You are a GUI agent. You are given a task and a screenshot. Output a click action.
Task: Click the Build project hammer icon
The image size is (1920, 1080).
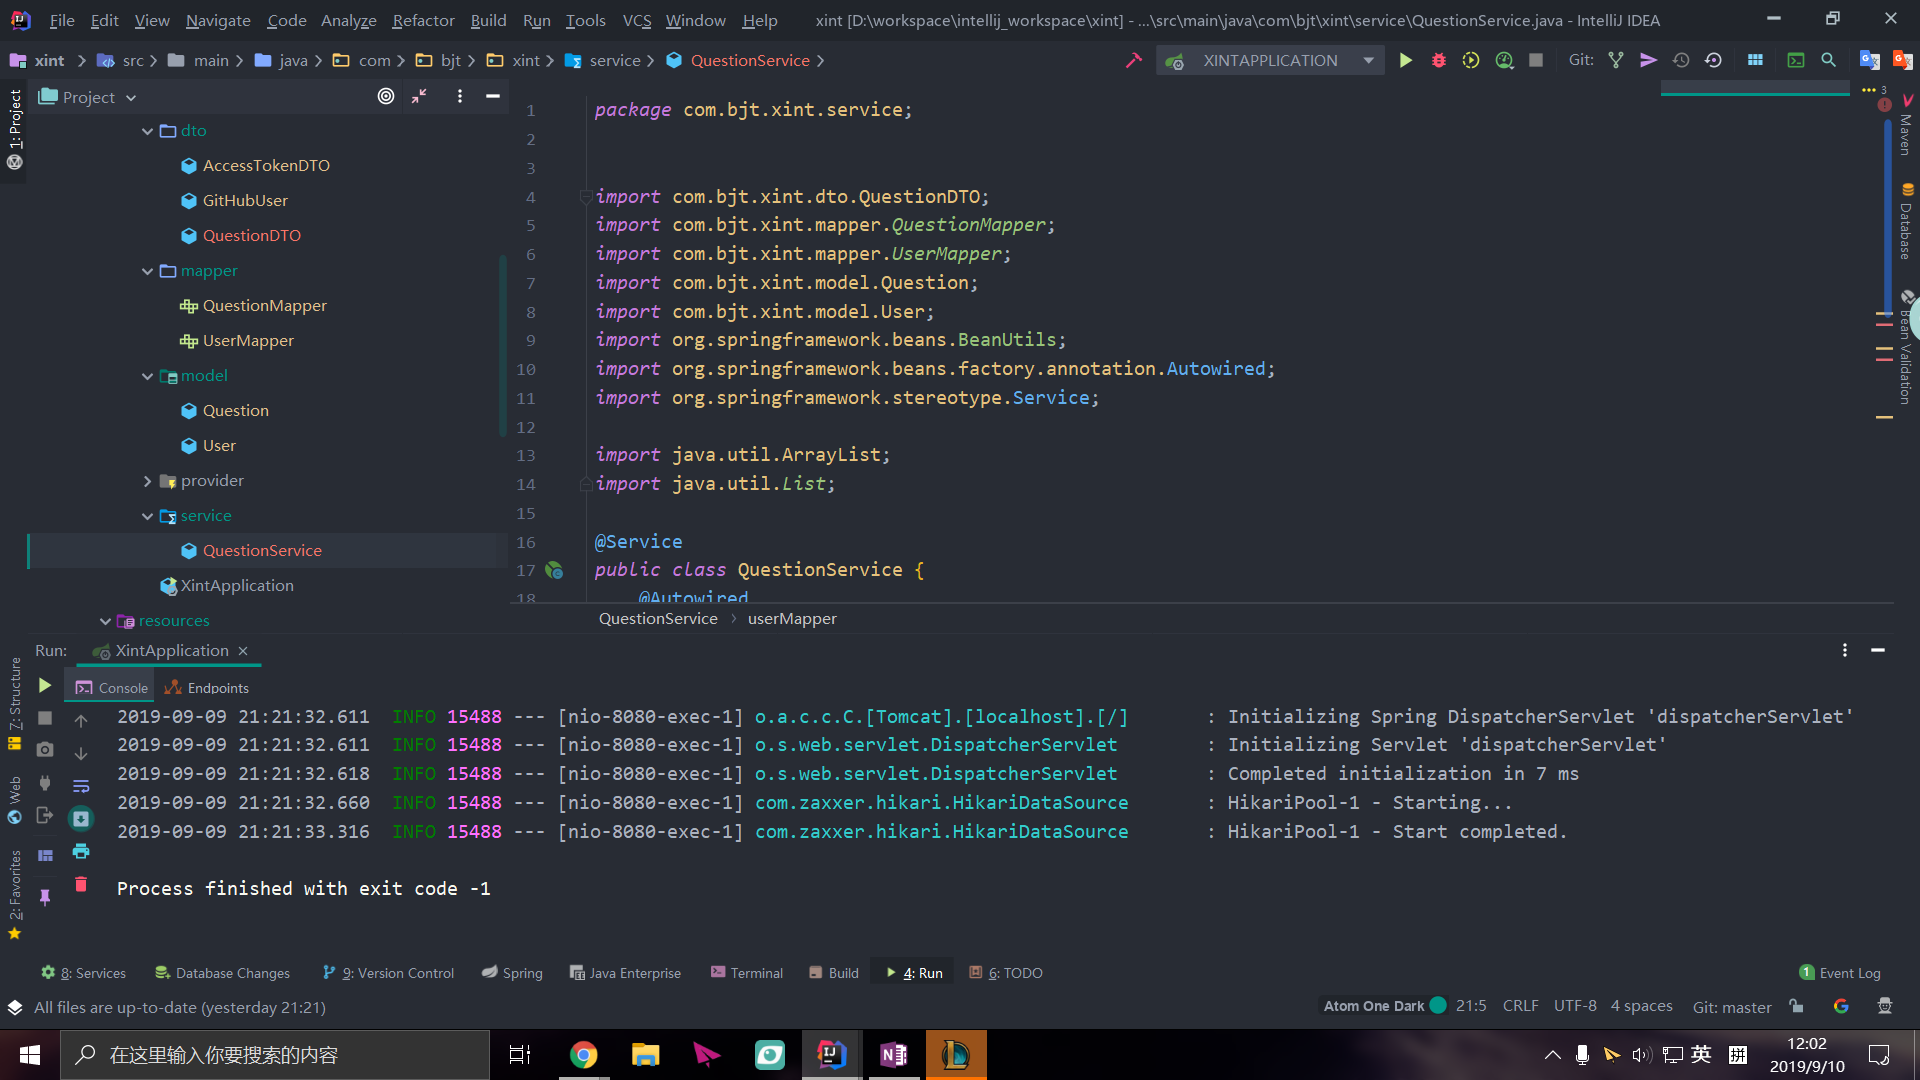[1133, 60]
